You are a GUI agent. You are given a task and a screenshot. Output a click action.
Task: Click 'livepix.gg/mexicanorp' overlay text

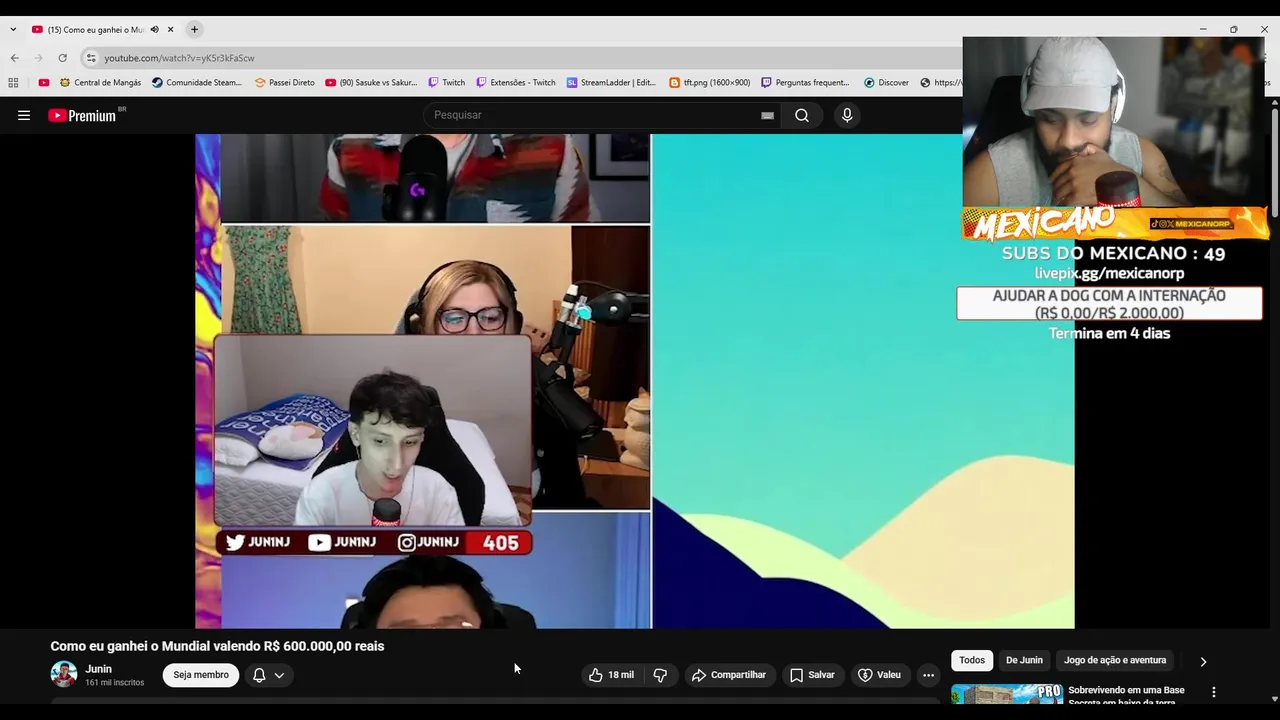1109,273
